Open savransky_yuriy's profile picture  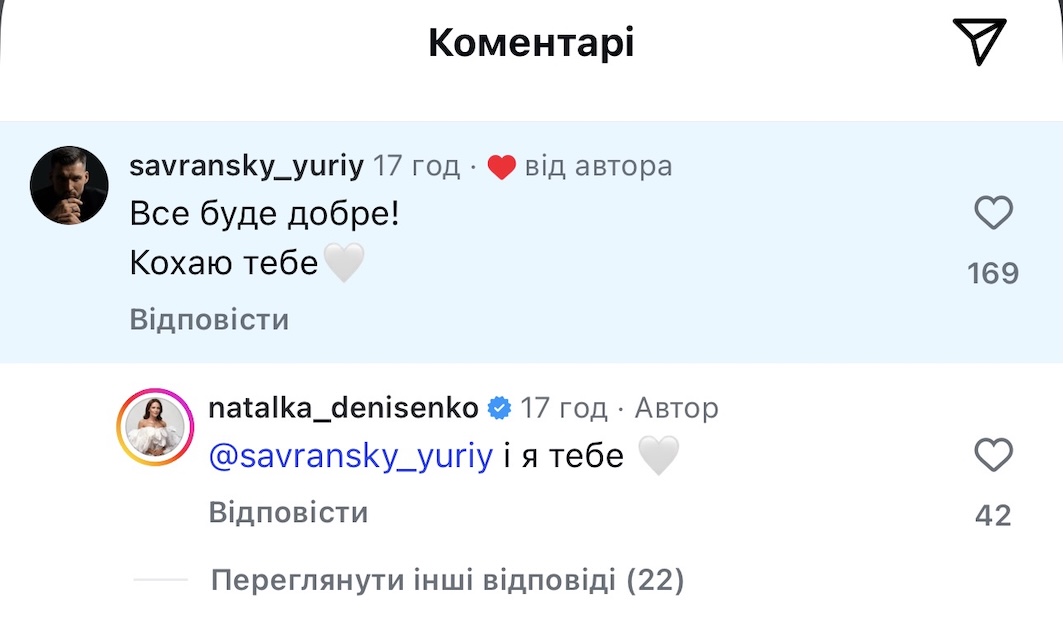[69, 185]
